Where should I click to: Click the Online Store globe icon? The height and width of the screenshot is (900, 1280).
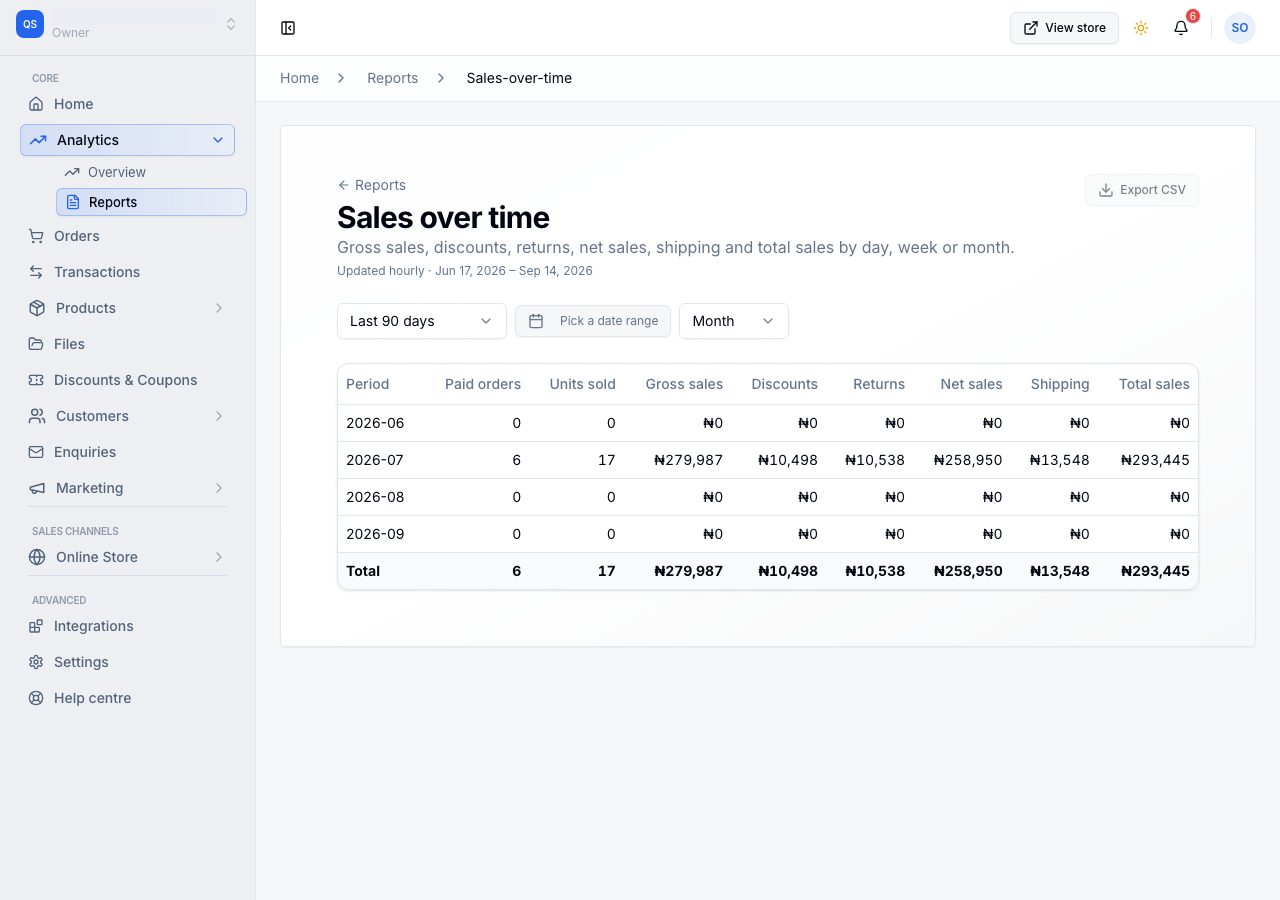tap(37, 557)
